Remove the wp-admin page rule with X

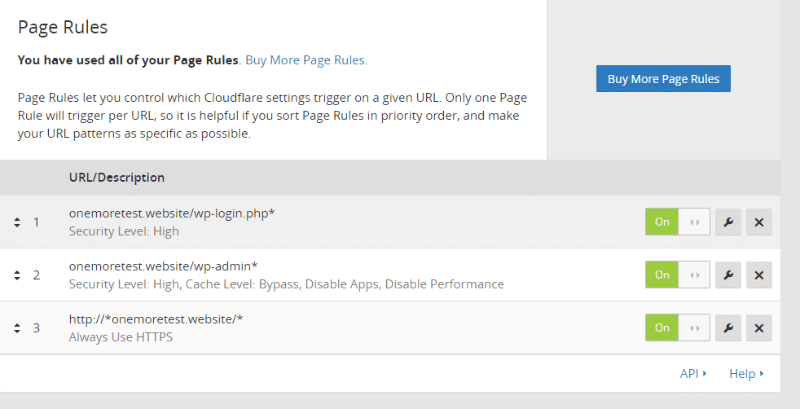pos(759,275)
